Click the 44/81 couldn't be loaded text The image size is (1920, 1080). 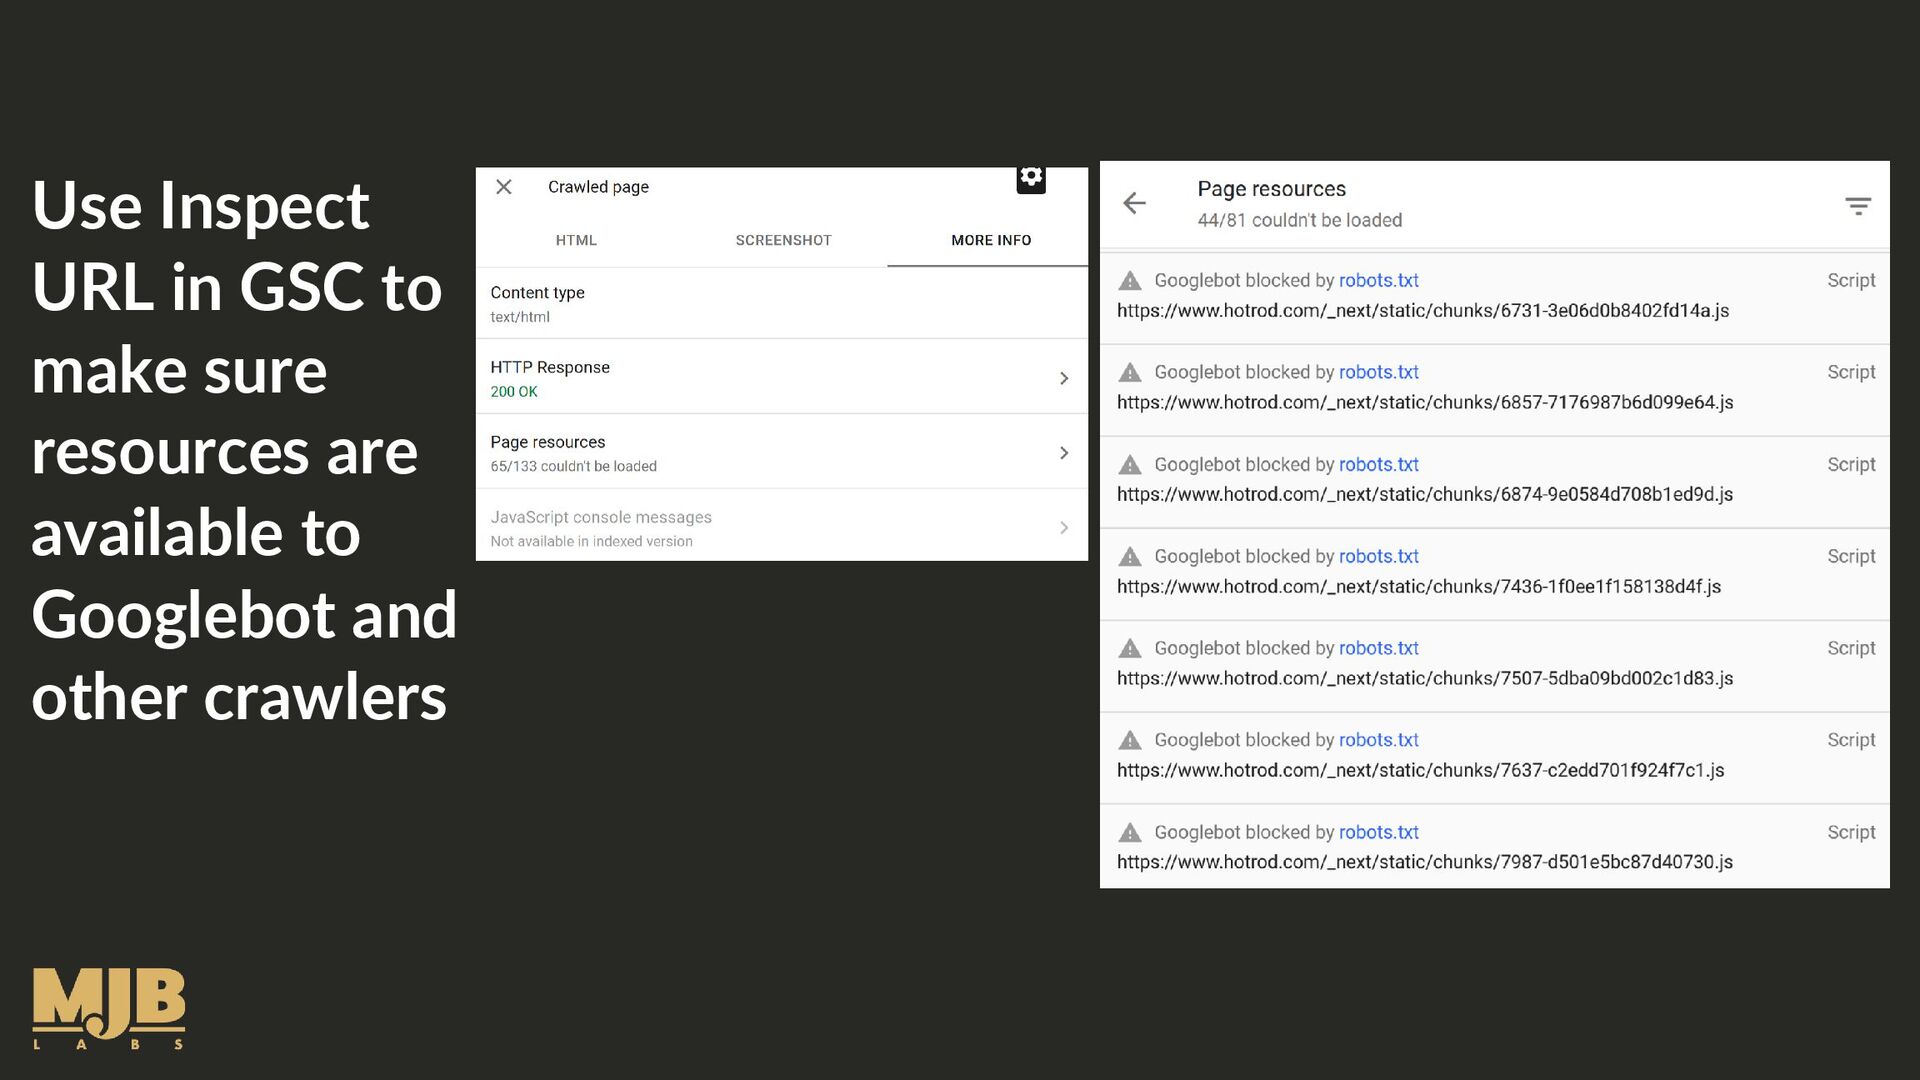coord(1300,221)
